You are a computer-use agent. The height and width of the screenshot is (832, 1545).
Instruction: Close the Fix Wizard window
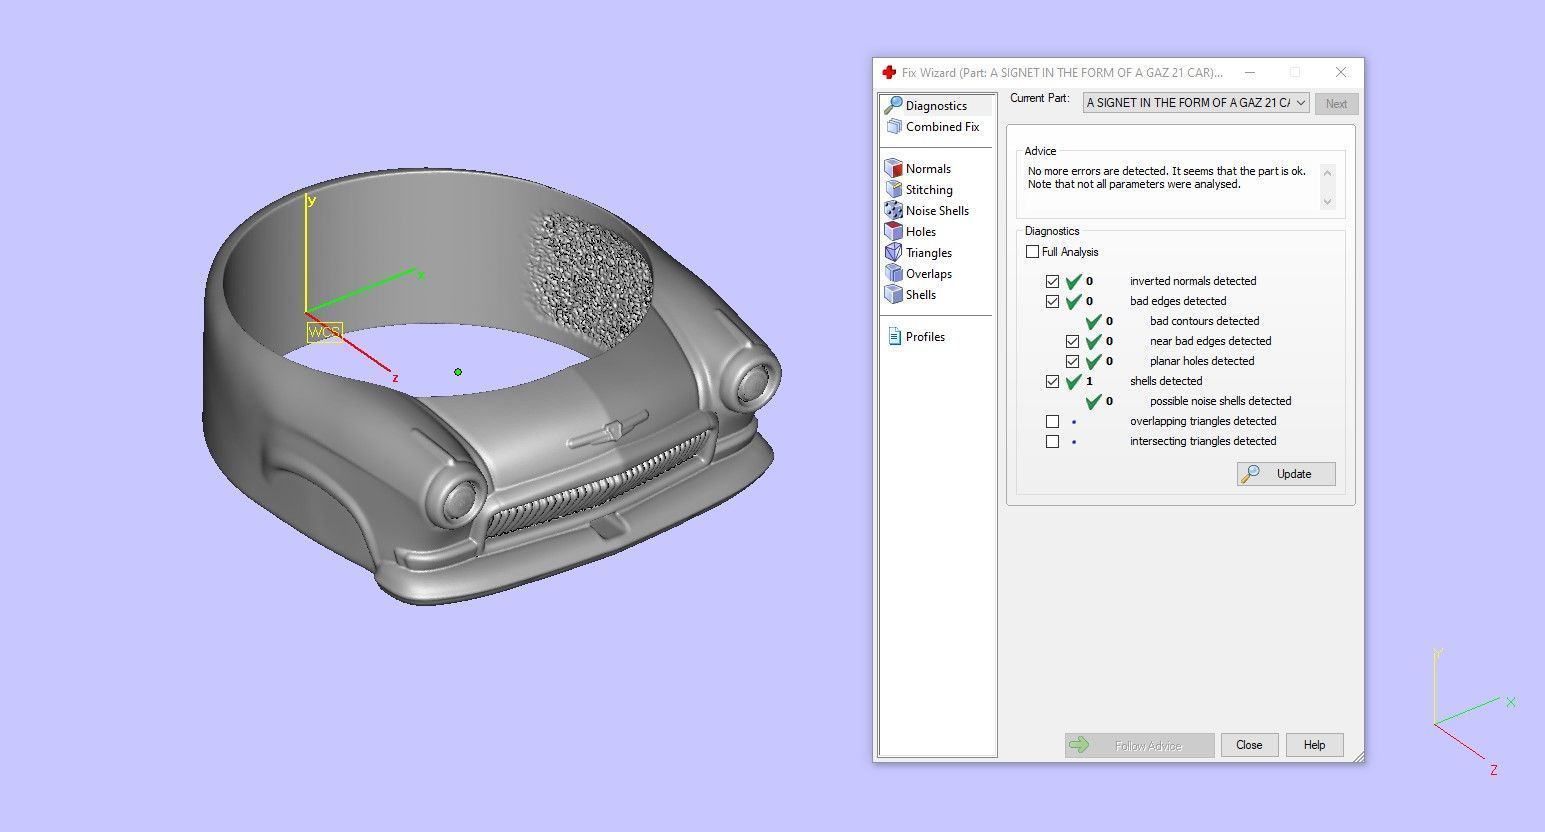coord(1341,72)
